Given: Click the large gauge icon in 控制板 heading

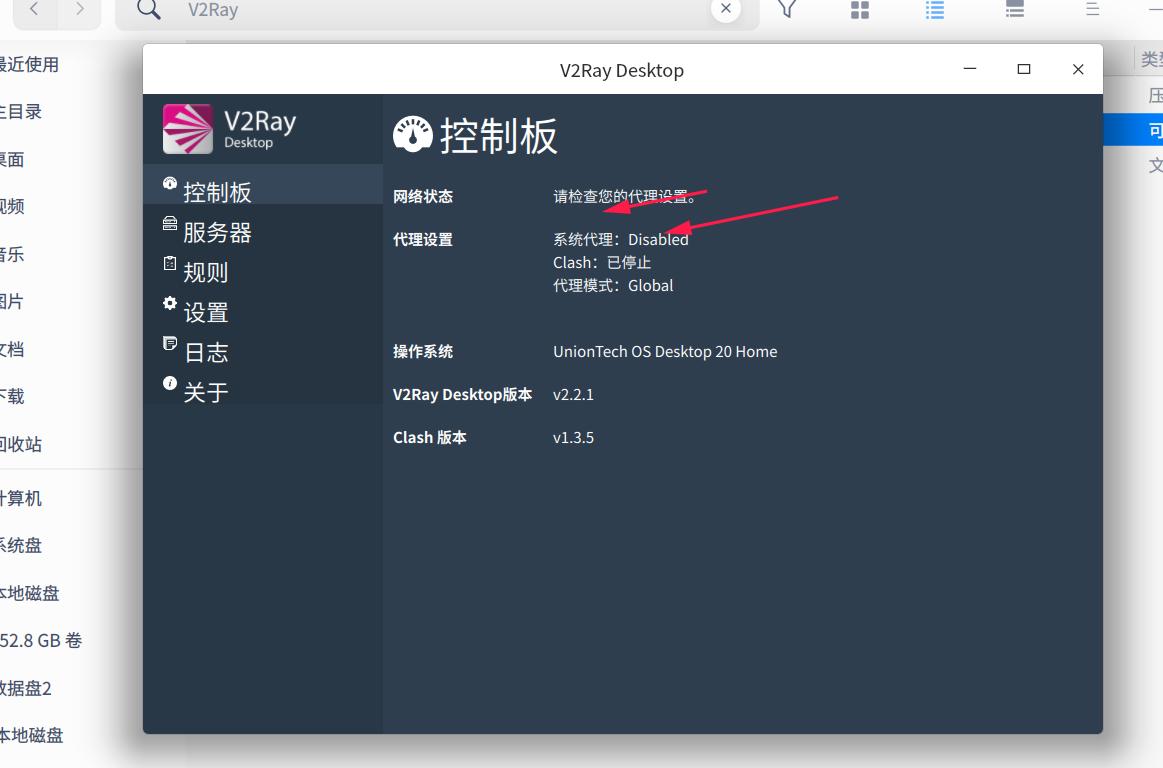Looking at the screenshot, I should tap(413, 134).
